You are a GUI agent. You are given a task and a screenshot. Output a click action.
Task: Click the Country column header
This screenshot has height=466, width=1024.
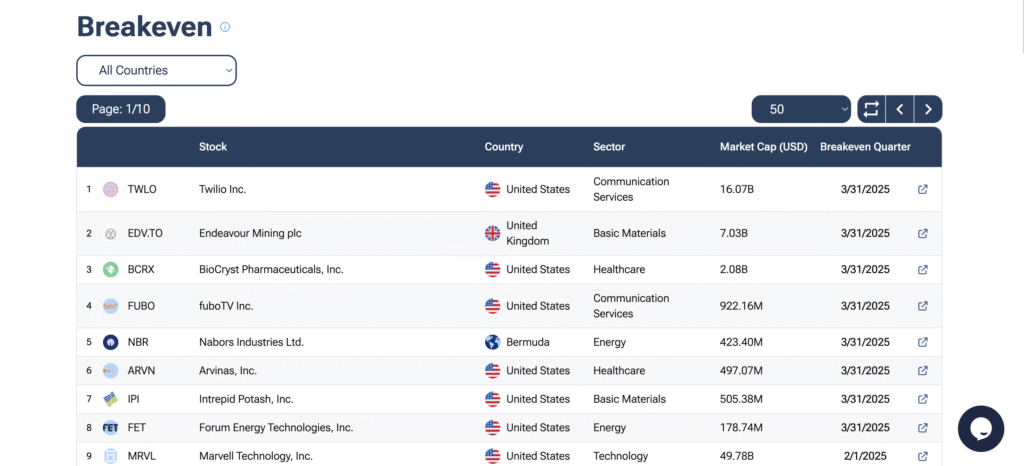504,147
